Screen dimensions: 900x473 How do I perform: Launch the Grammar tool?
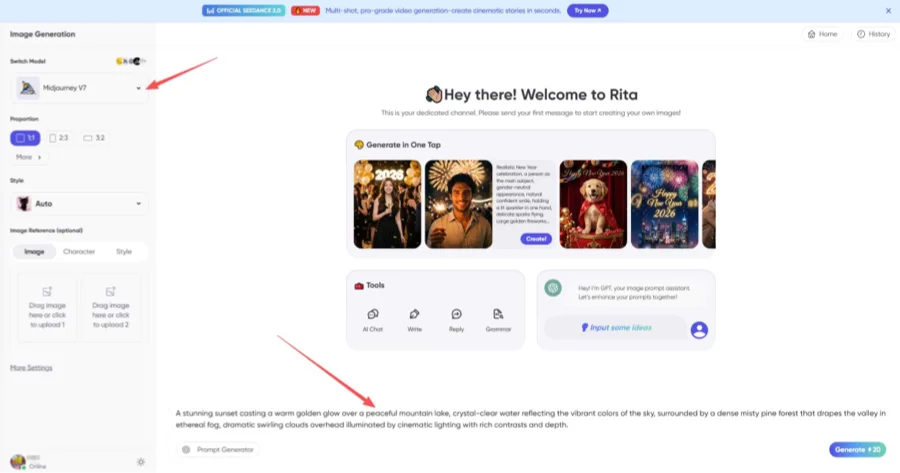click(x=498, y=320)
